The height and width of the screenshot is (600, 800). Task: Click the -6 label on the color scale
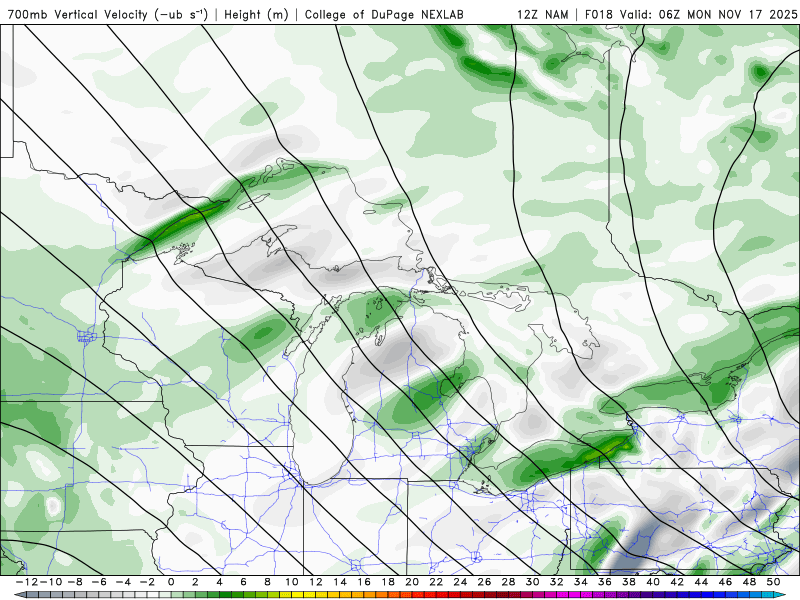(99, 582)
